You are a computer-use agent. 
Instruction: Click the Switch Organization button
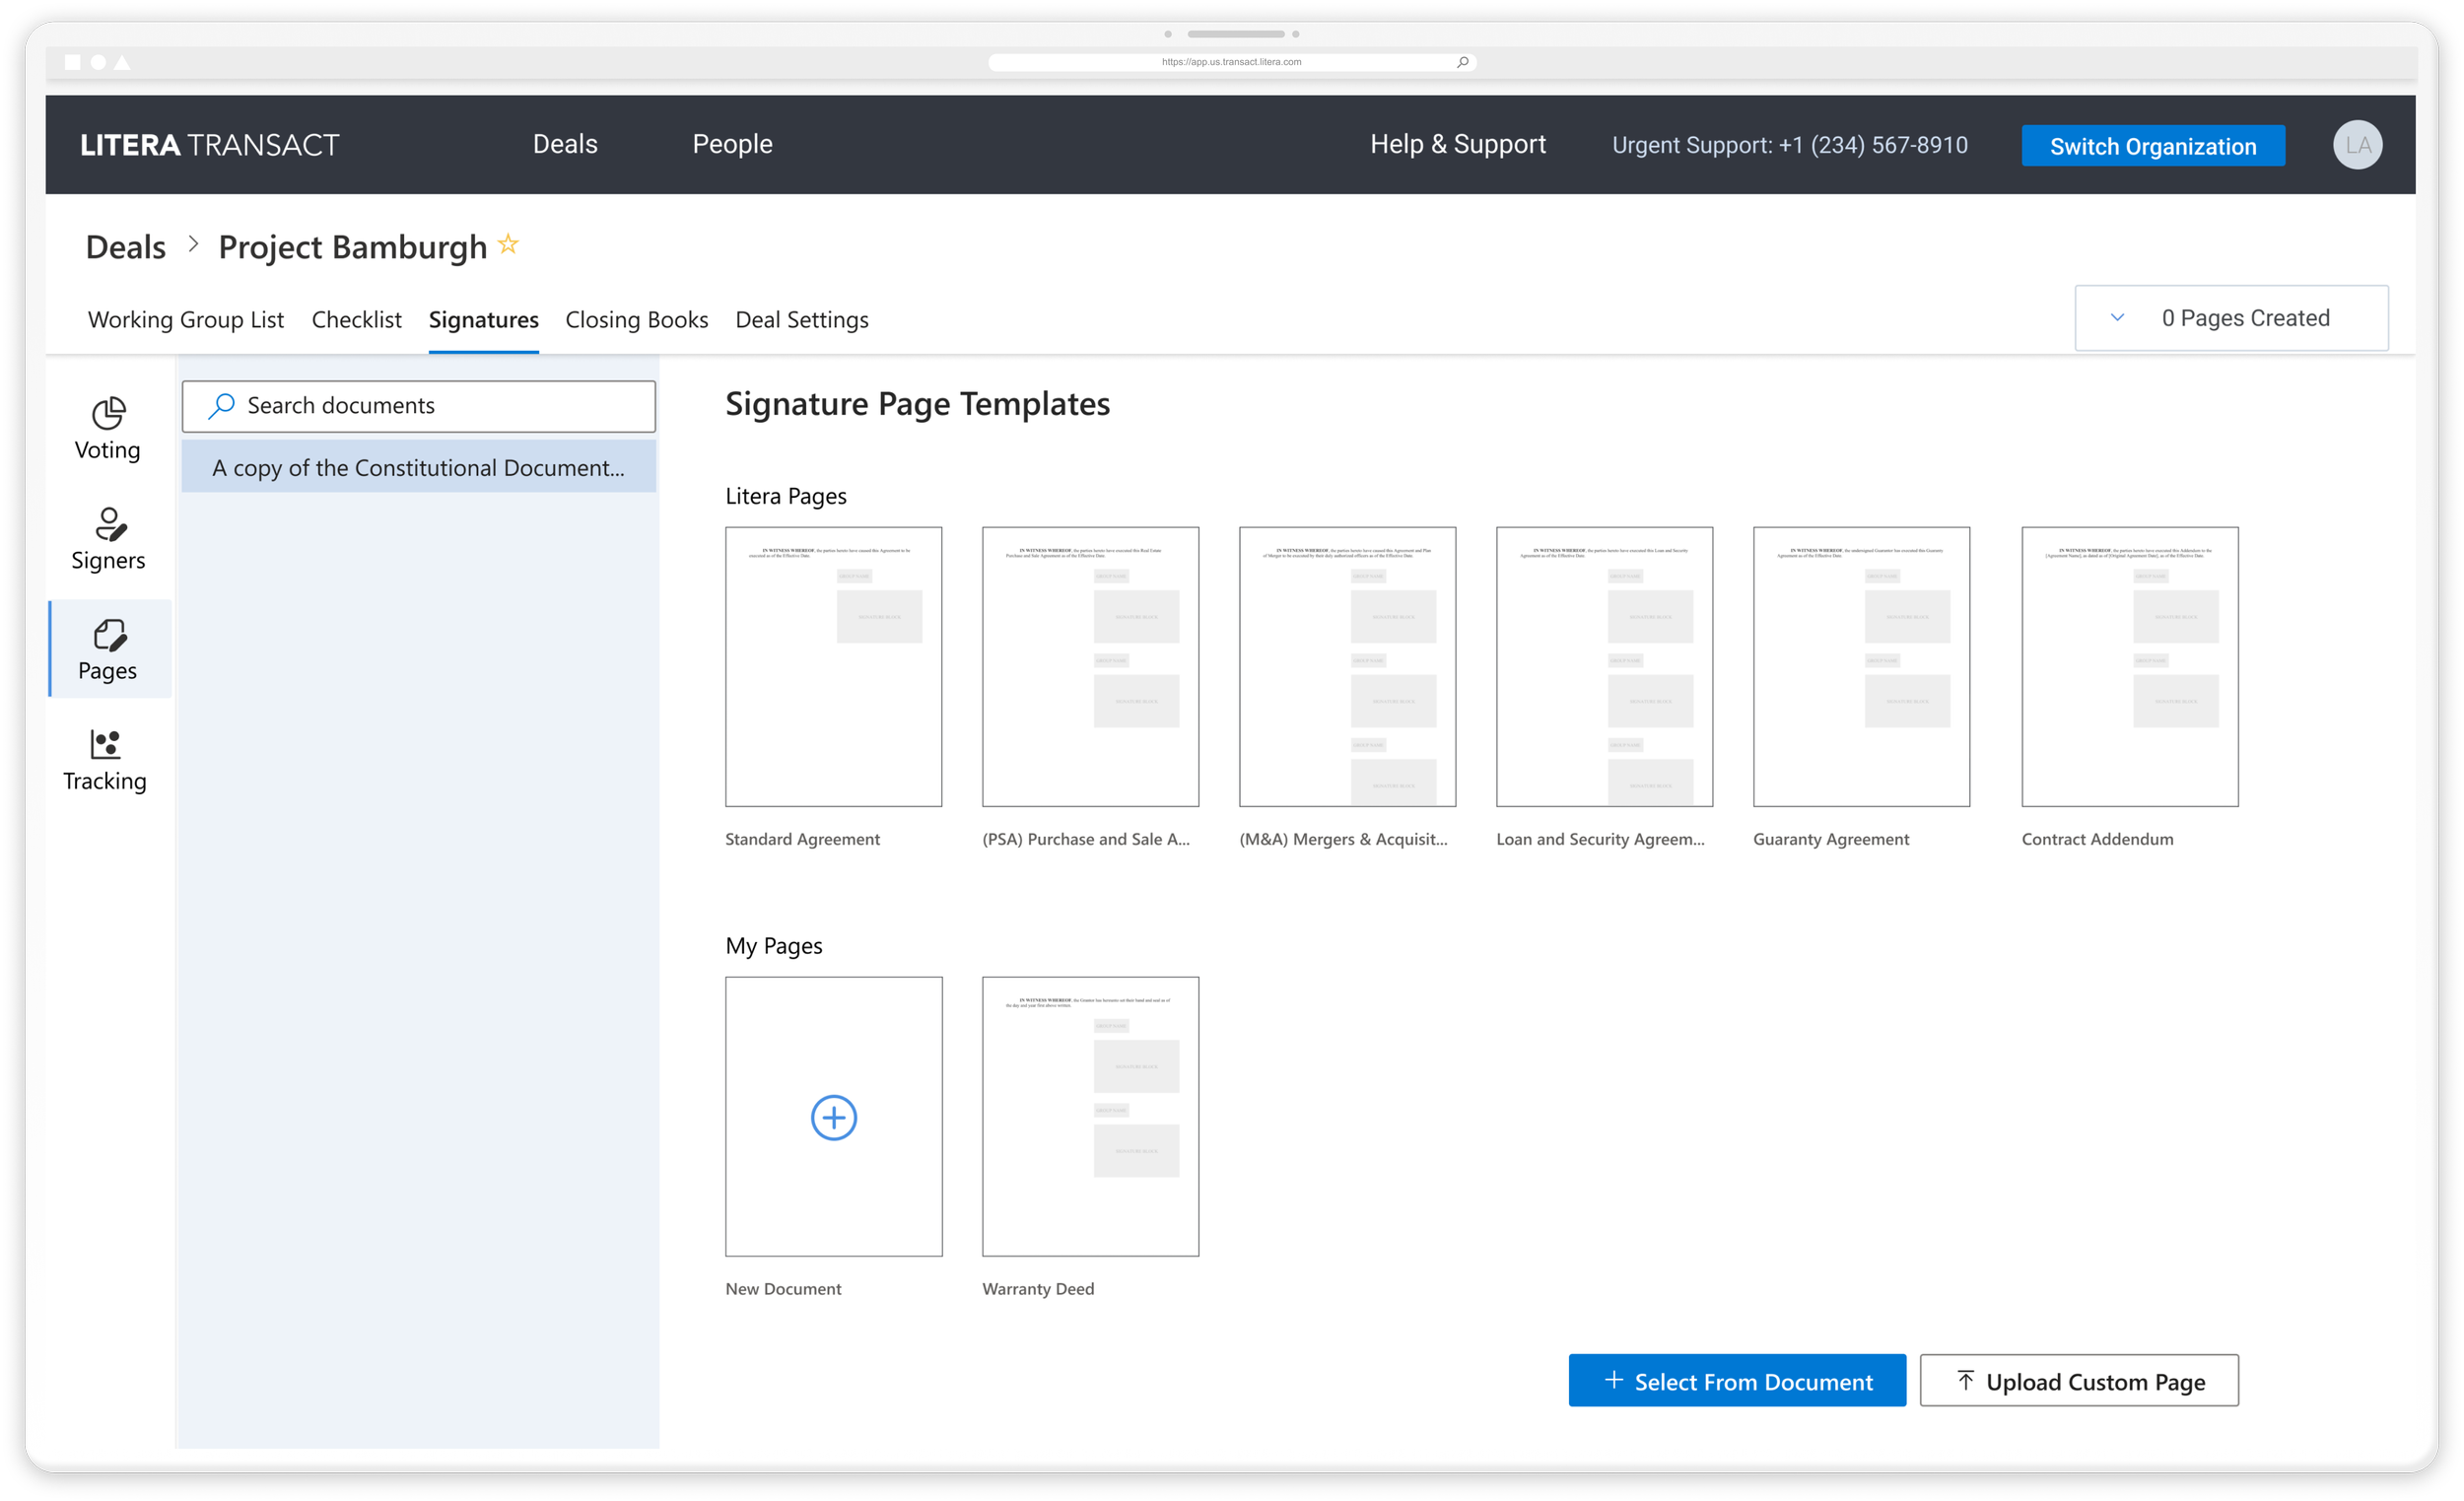click(x=2152, y=146)
